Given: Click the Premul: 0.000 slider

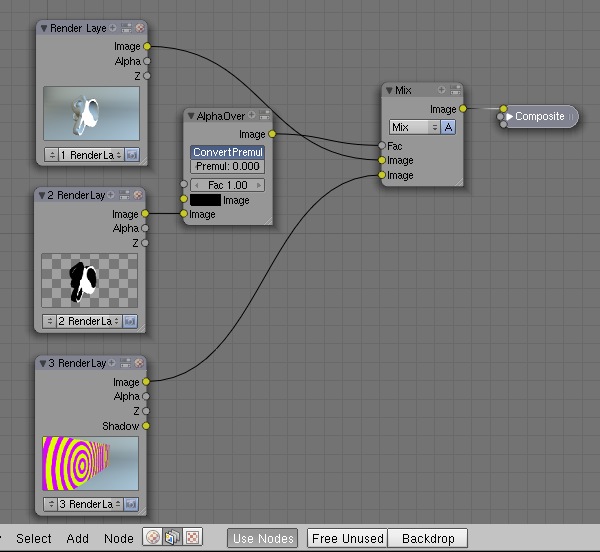Looking at the screenshot, I should (228, 166).
